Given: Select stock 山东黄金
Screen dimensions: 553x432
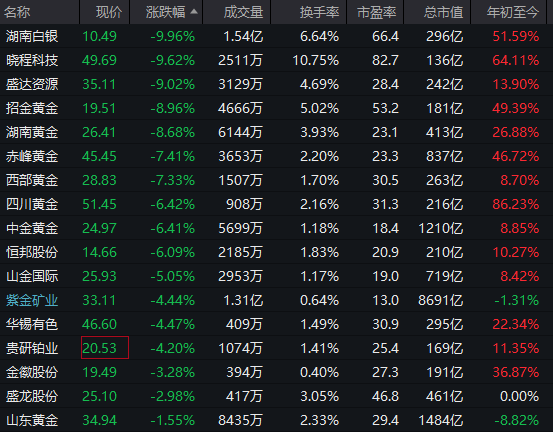Looking at the screenshot, I should tap(32, 420).
